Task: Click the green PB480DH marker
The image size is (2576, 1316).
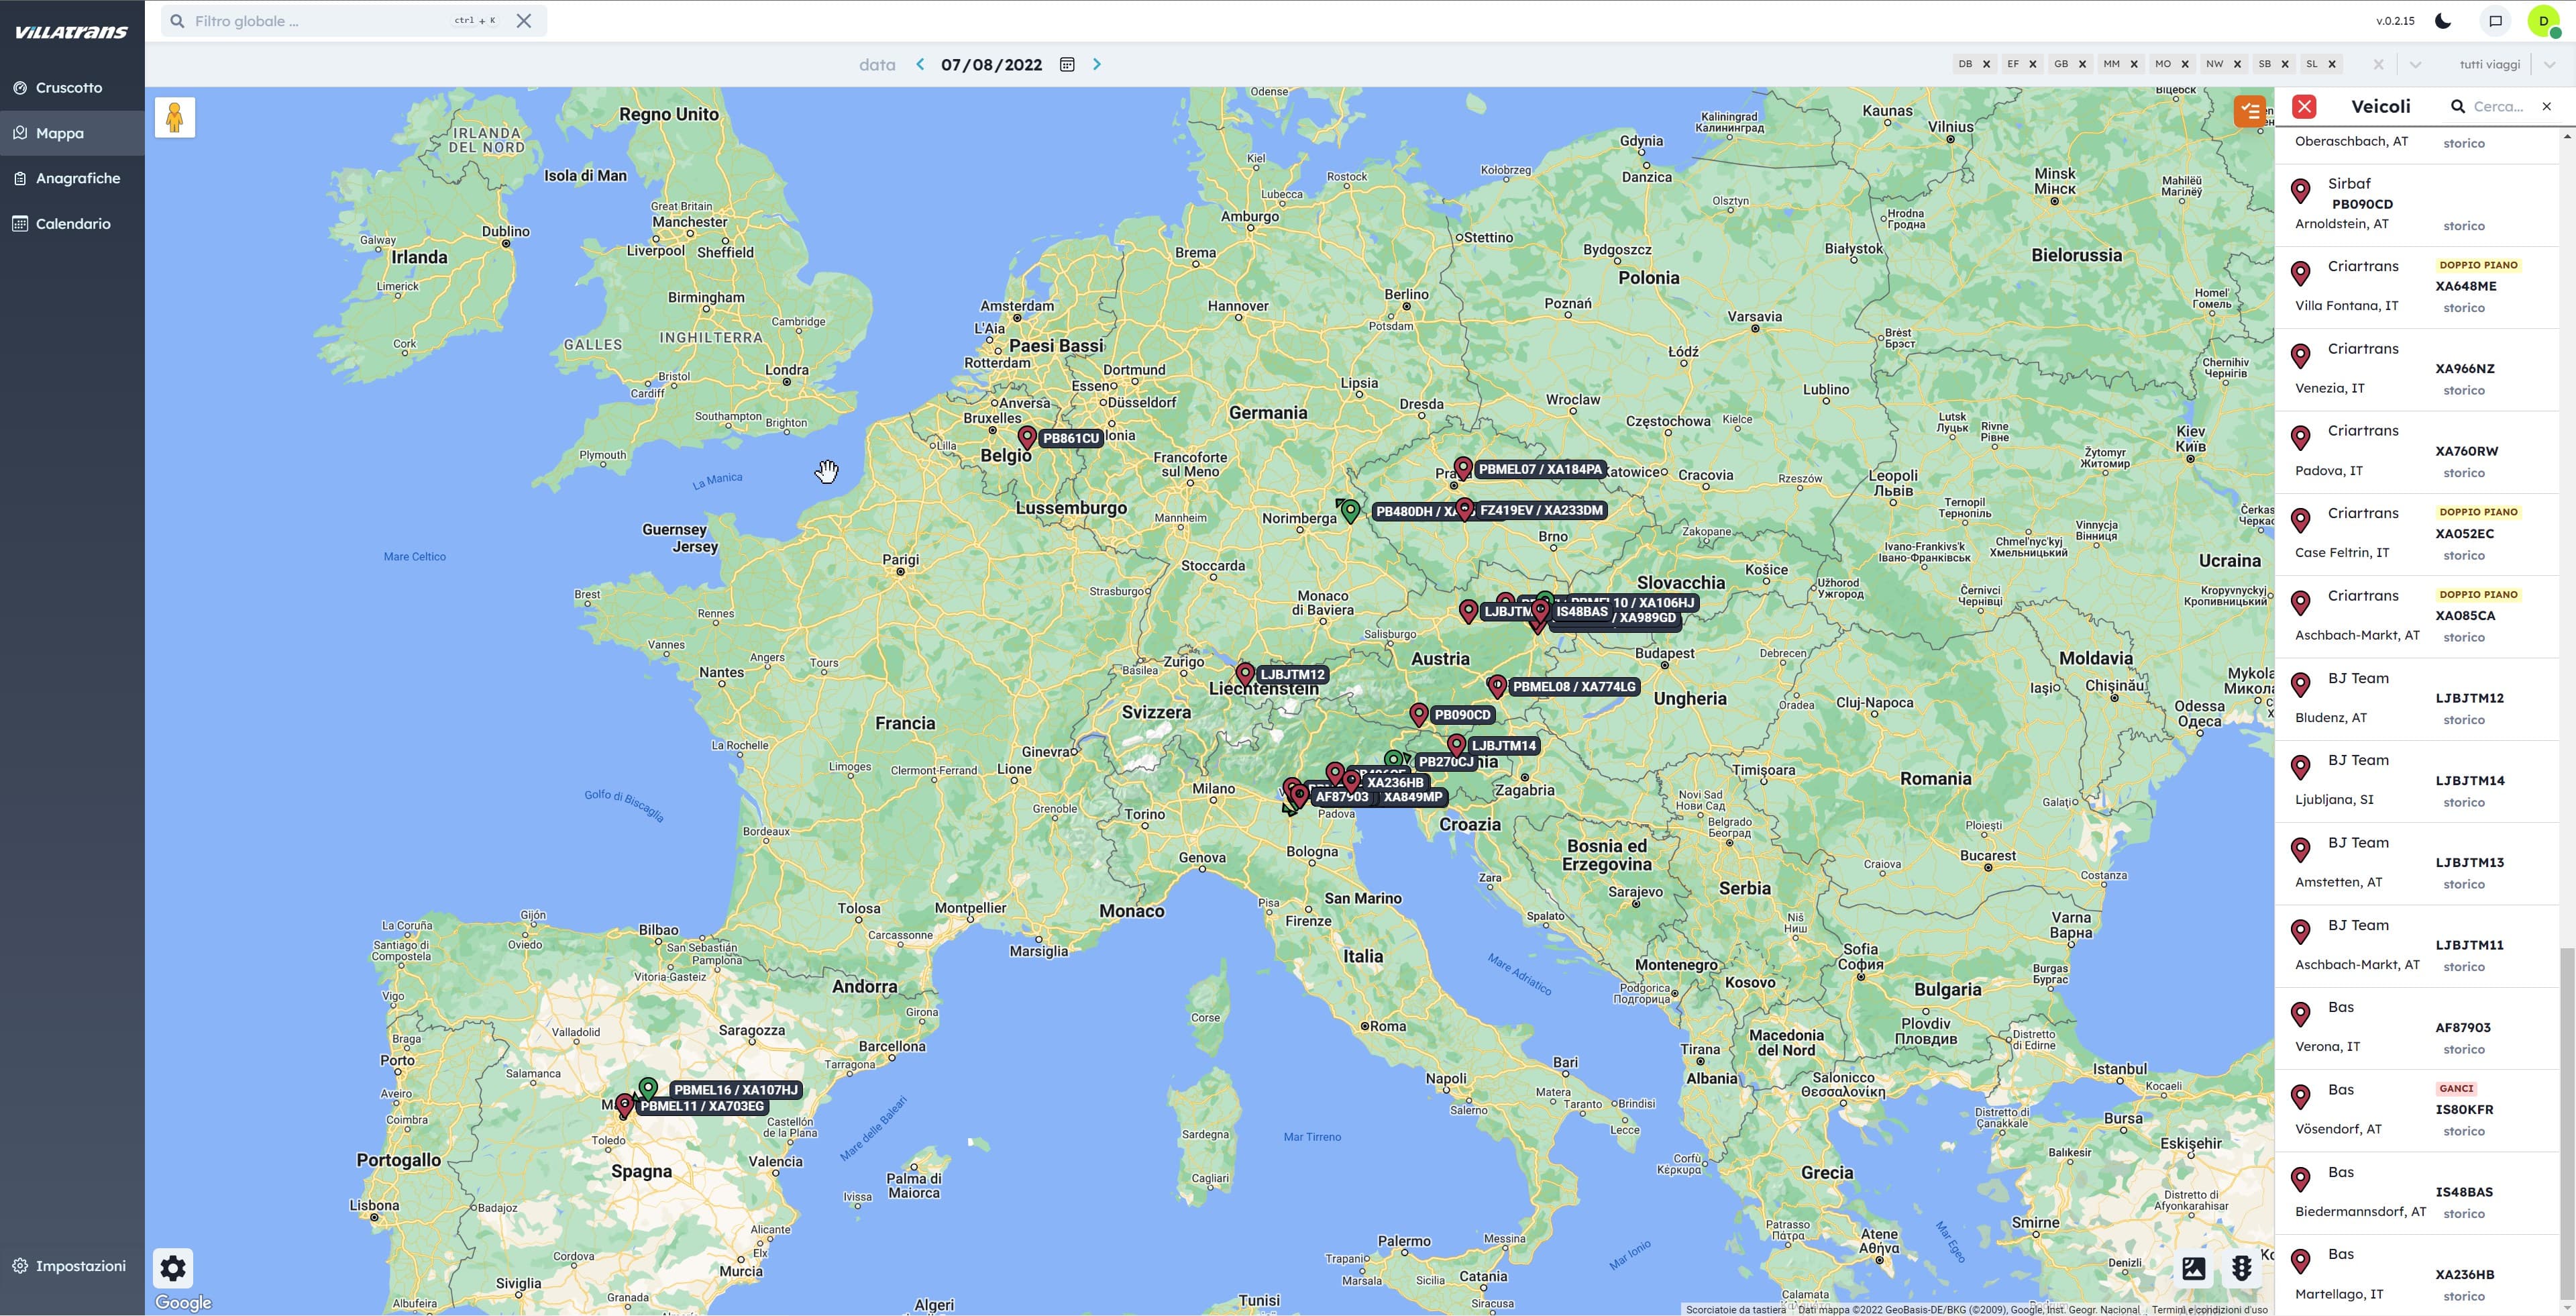Action: click(x=1351, y=511)
